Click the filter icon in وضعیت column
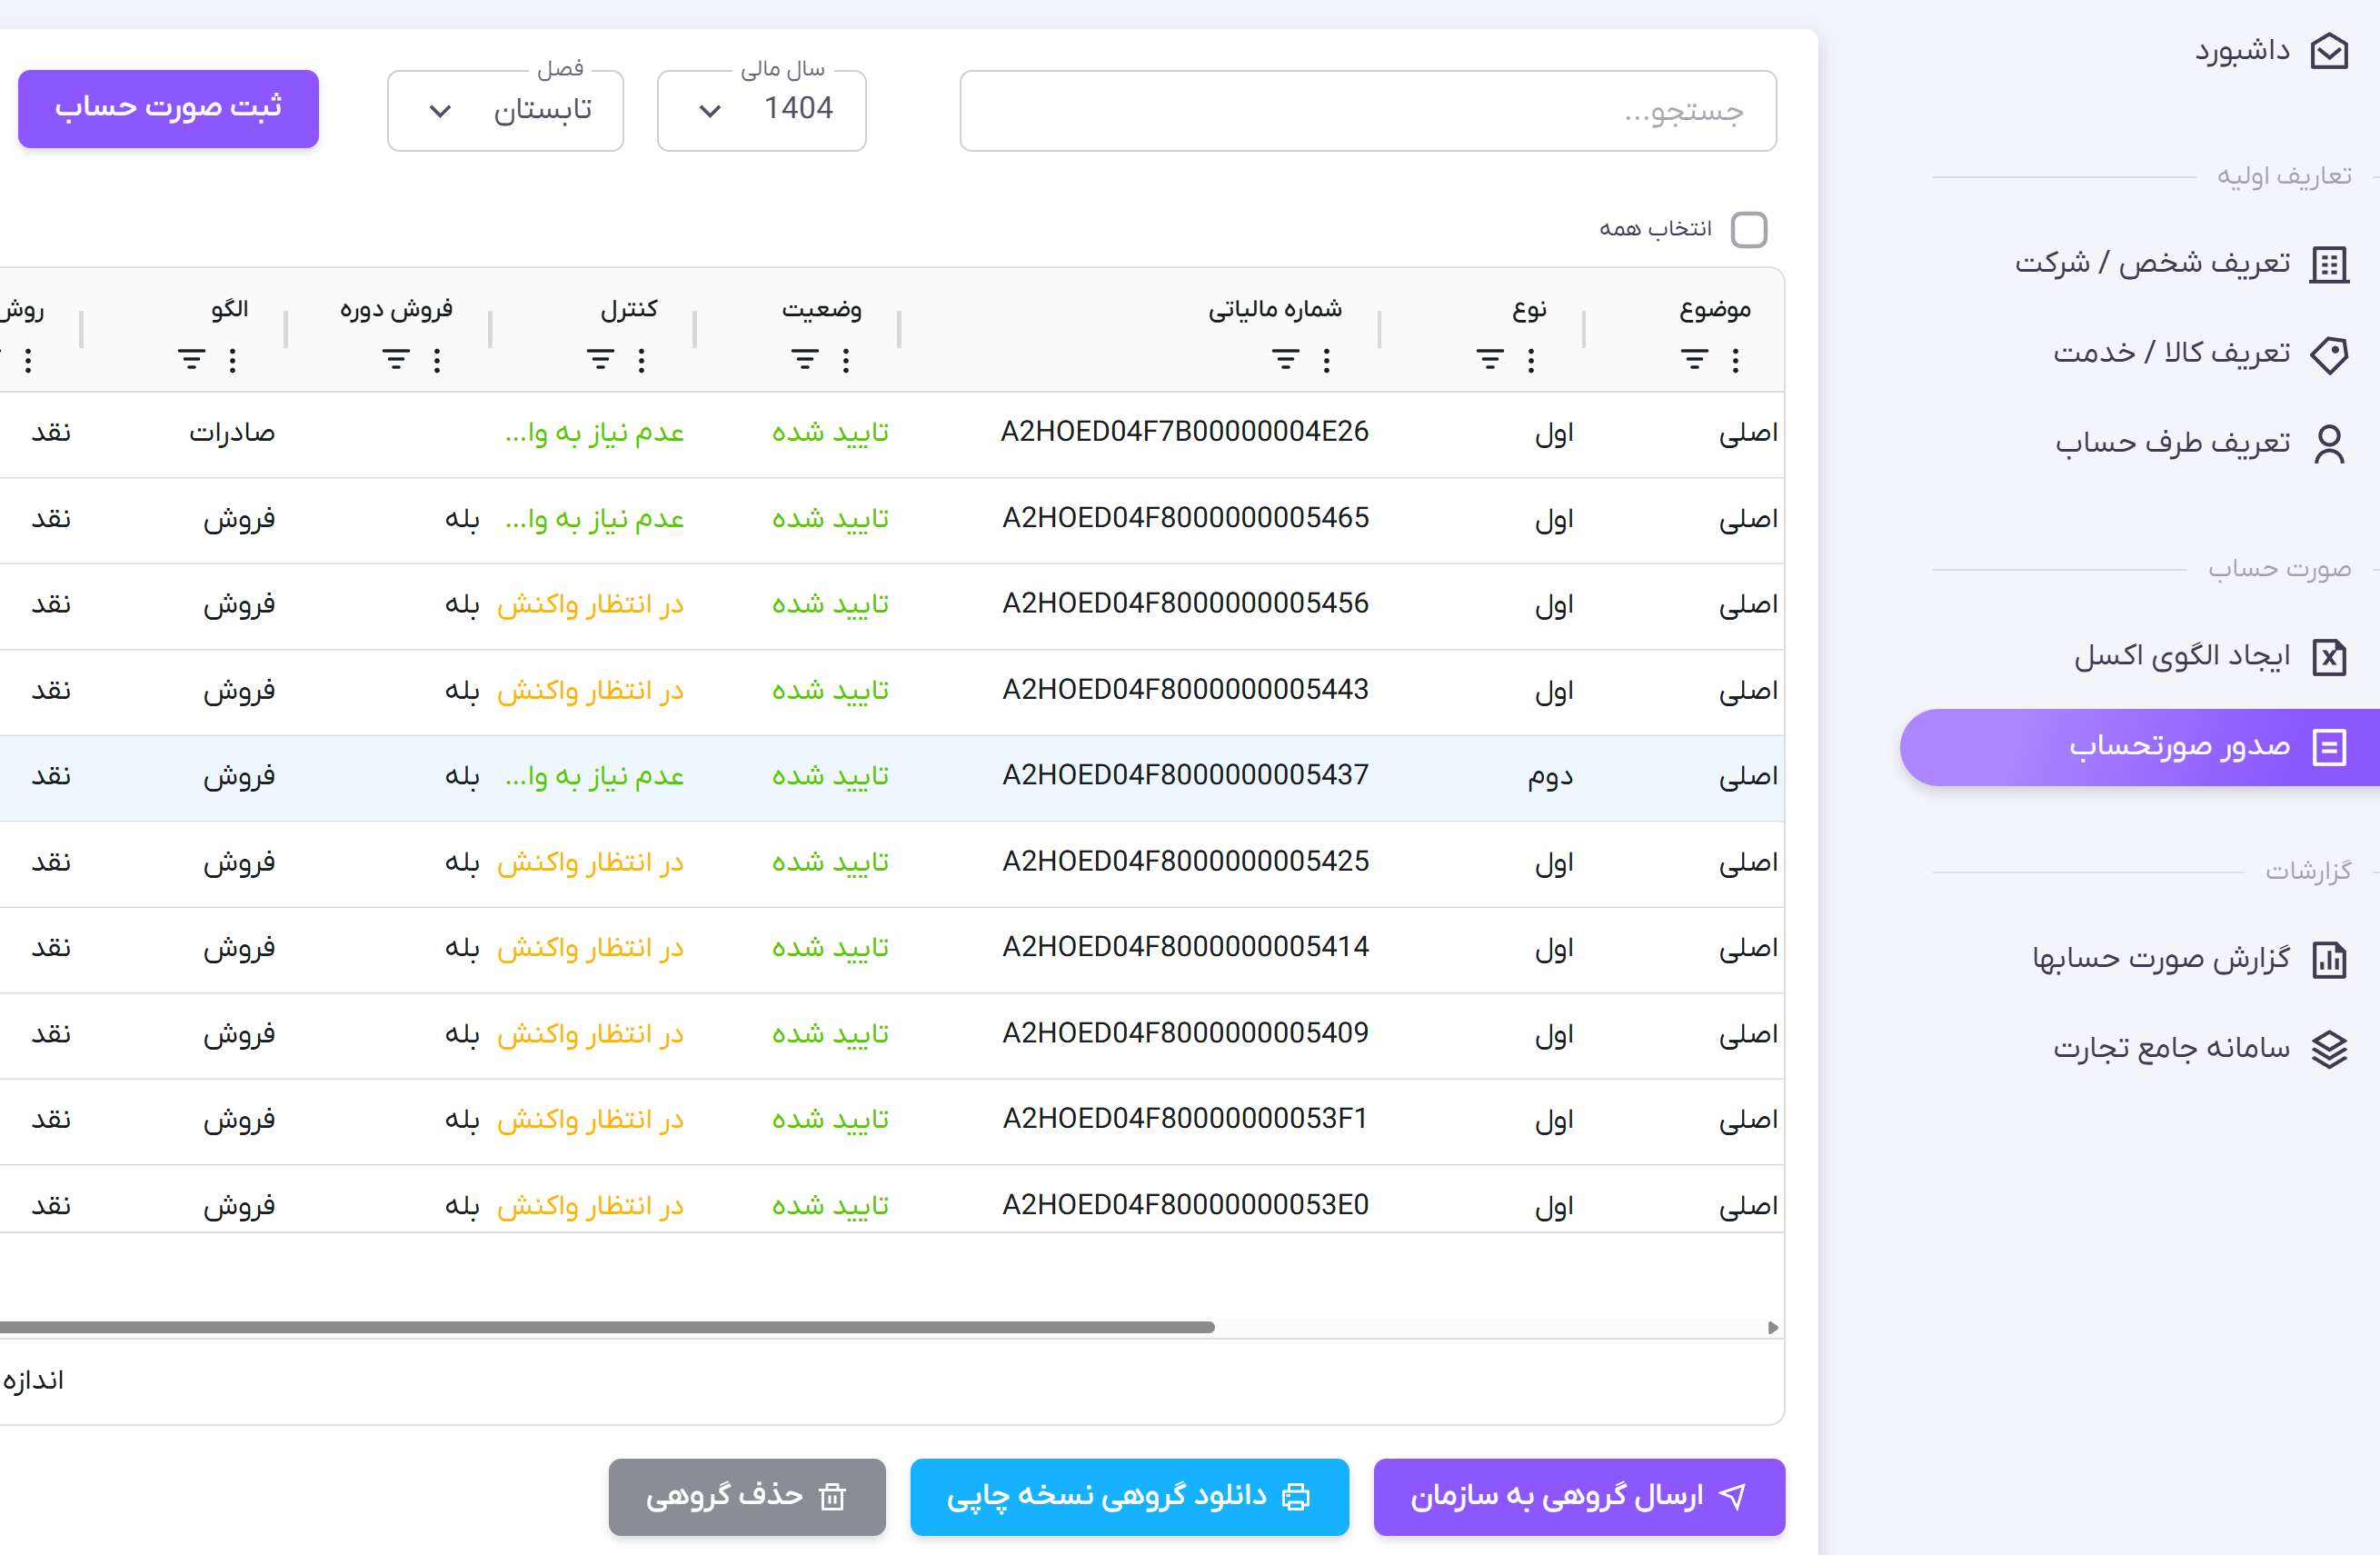The width and height of the screenshot is (2380, 1555). pyautogui.click(x=804, y=360)
